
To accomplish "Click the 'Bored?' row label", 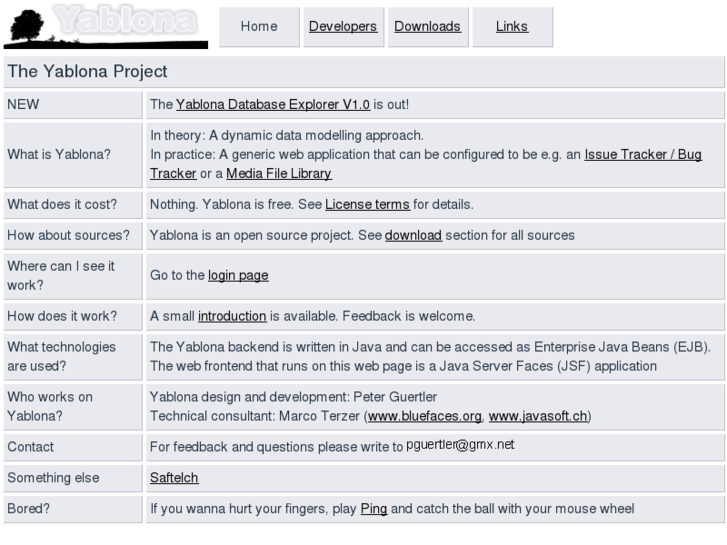I will [x=28, y=509].
